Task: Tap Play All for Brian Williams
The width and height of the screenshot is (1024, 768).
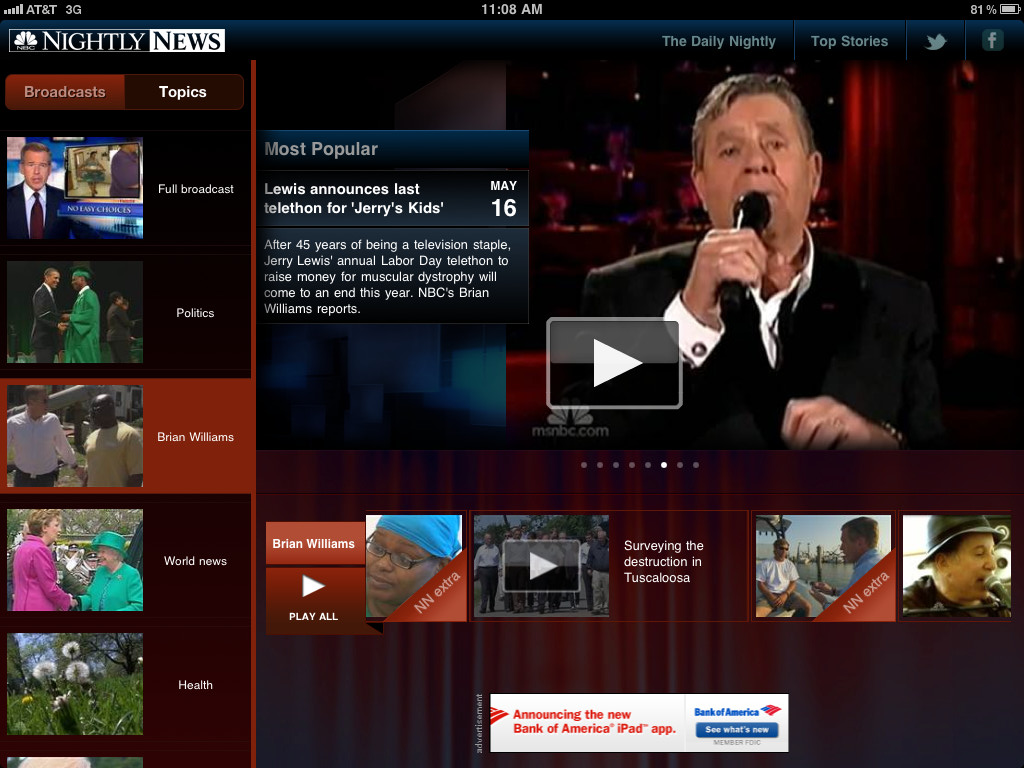Action: tap(314, 599)
